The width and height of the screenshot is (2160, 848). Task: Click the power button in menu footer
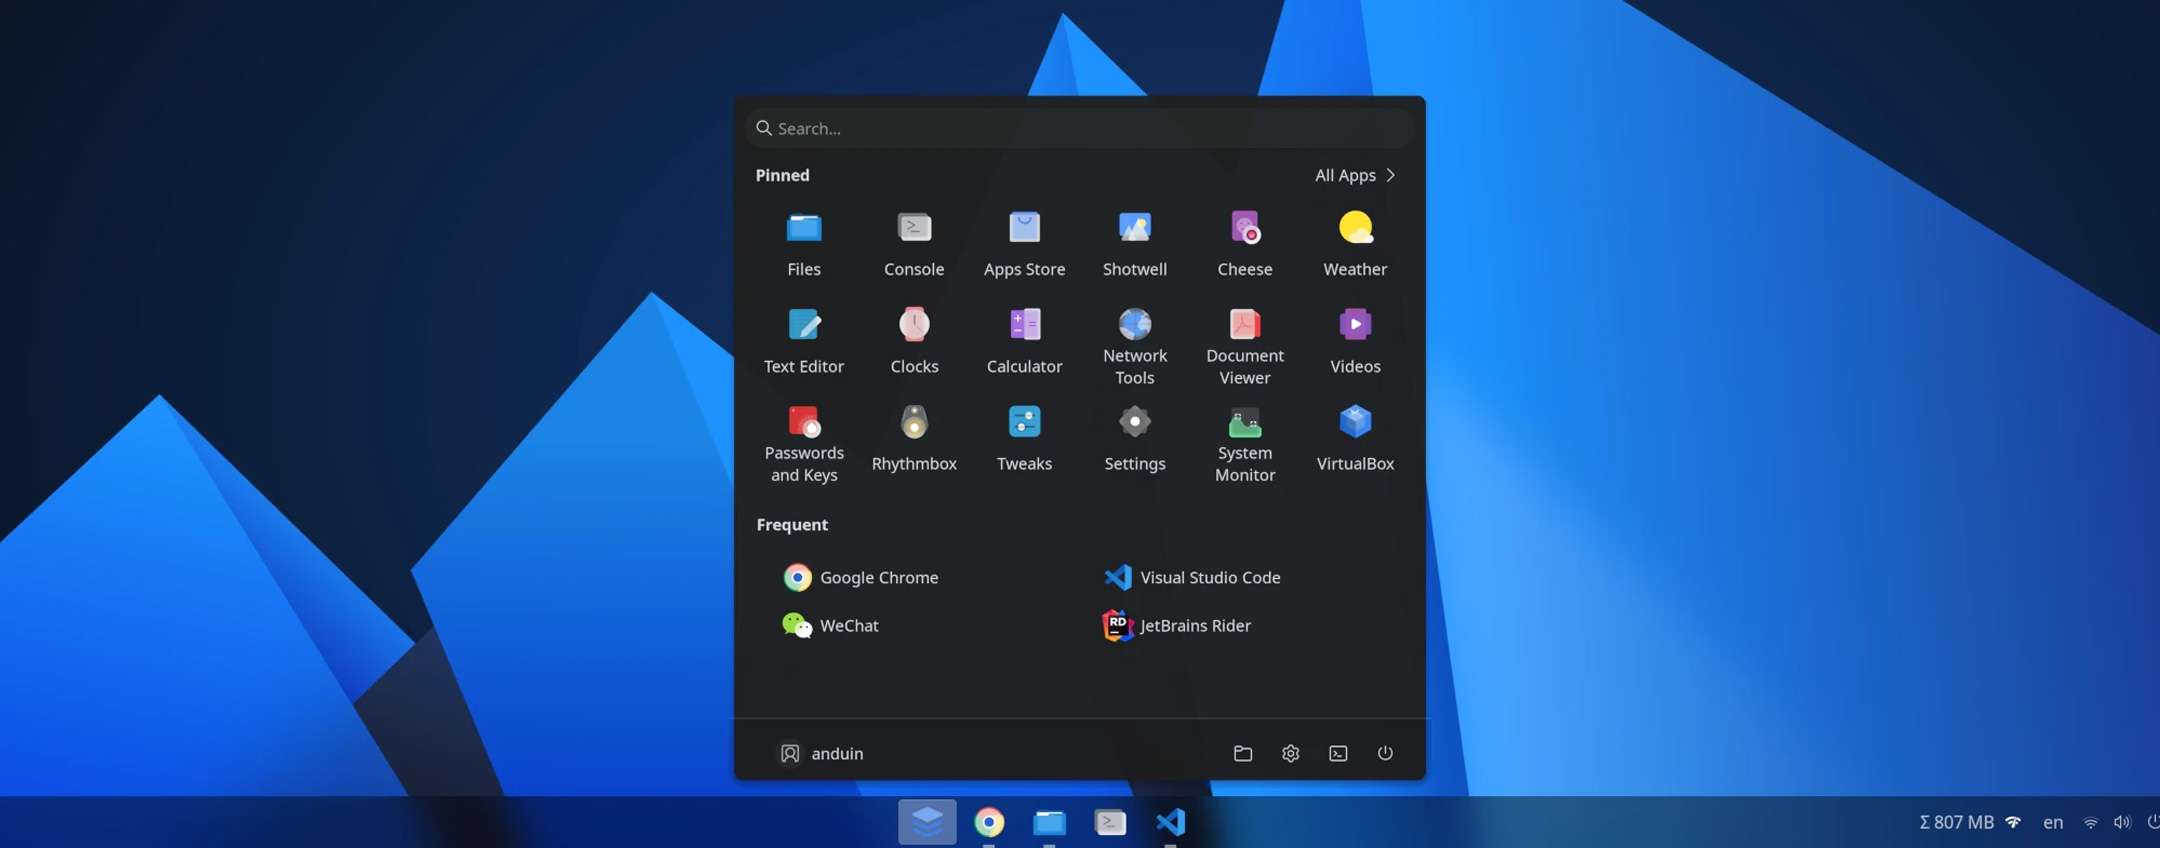click(1385, 753)
